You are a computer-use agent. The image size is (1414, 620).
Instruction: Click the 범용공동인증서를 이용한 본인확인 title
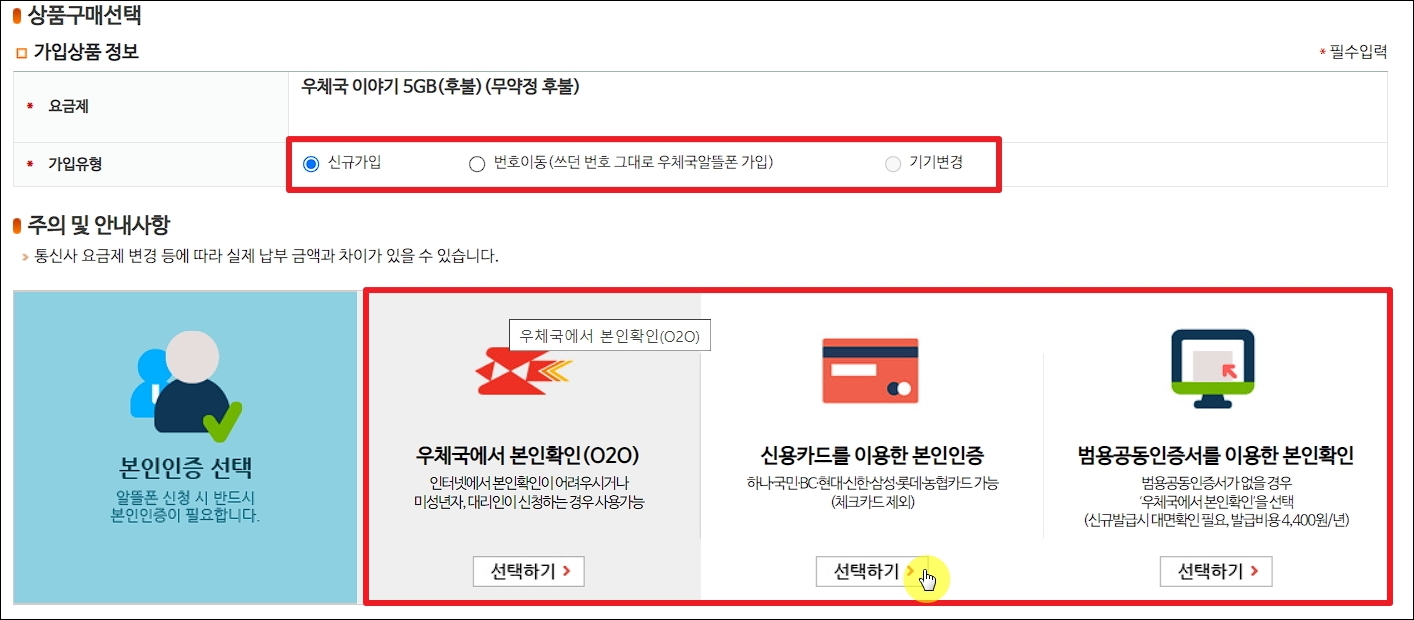[x=1215, y=456]
